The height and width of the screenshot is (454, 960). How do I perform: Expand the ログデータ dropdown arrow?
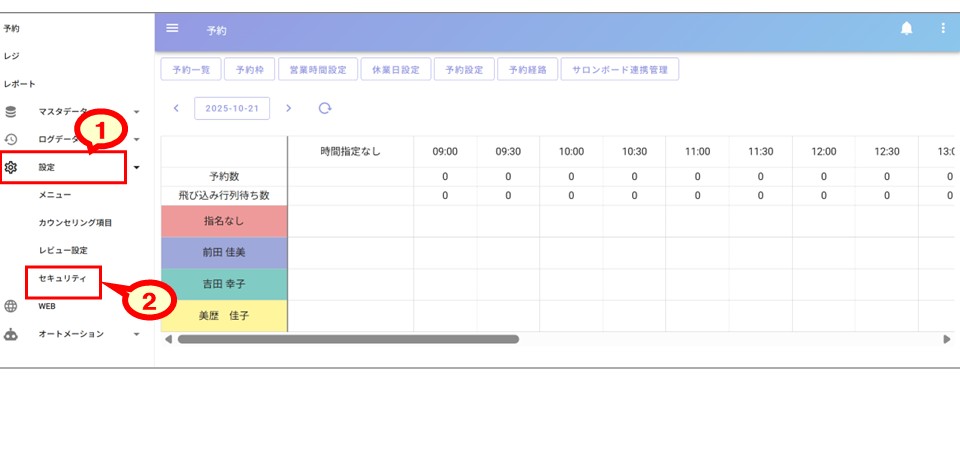(x=136, y=139)
